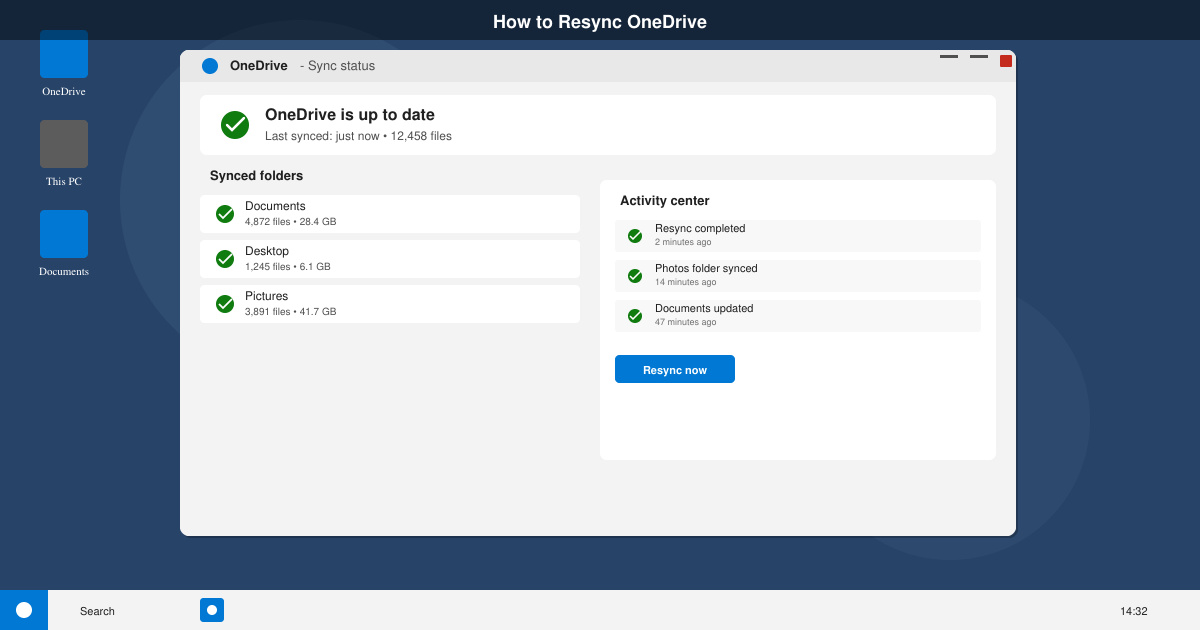Click the Documents folder sync checkmark

(225, 214)
